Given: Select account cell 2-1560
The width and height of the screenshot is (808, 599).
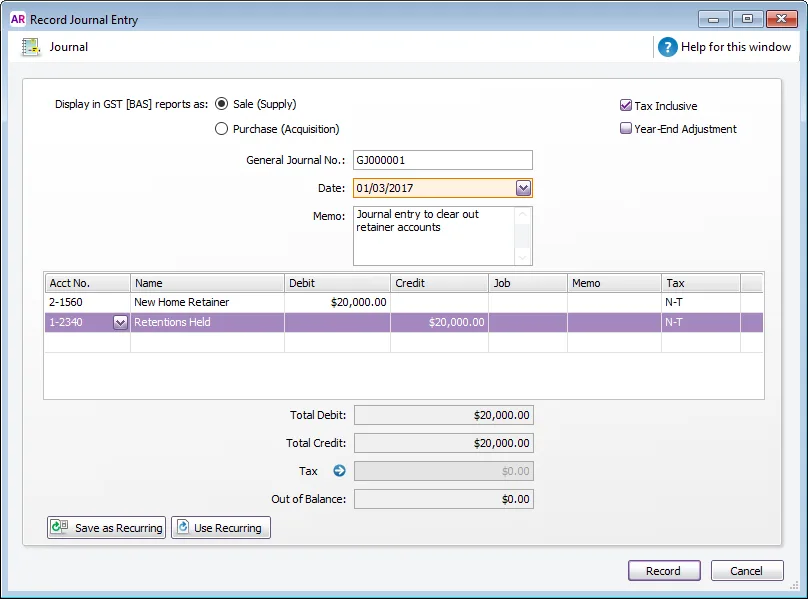Looking at the screenshot, I should (x=87, y=302).
